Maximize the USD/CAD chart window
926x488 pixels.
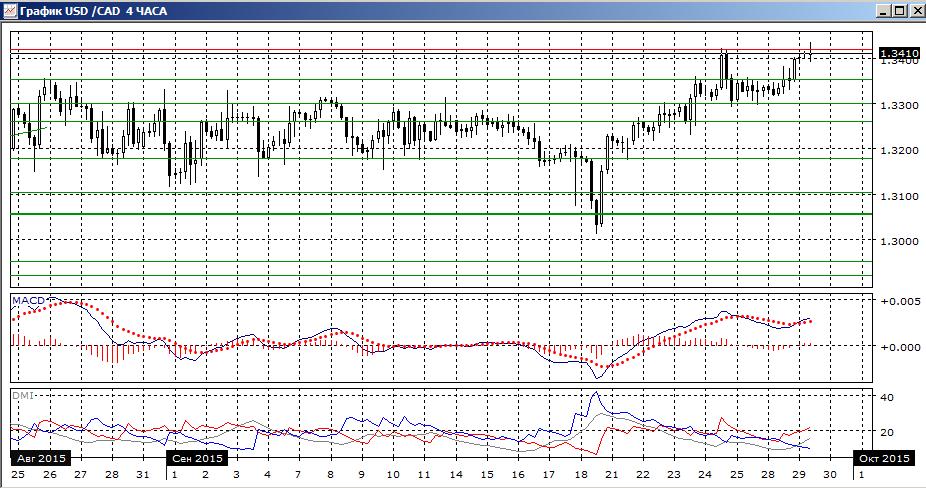click(899, 11)
